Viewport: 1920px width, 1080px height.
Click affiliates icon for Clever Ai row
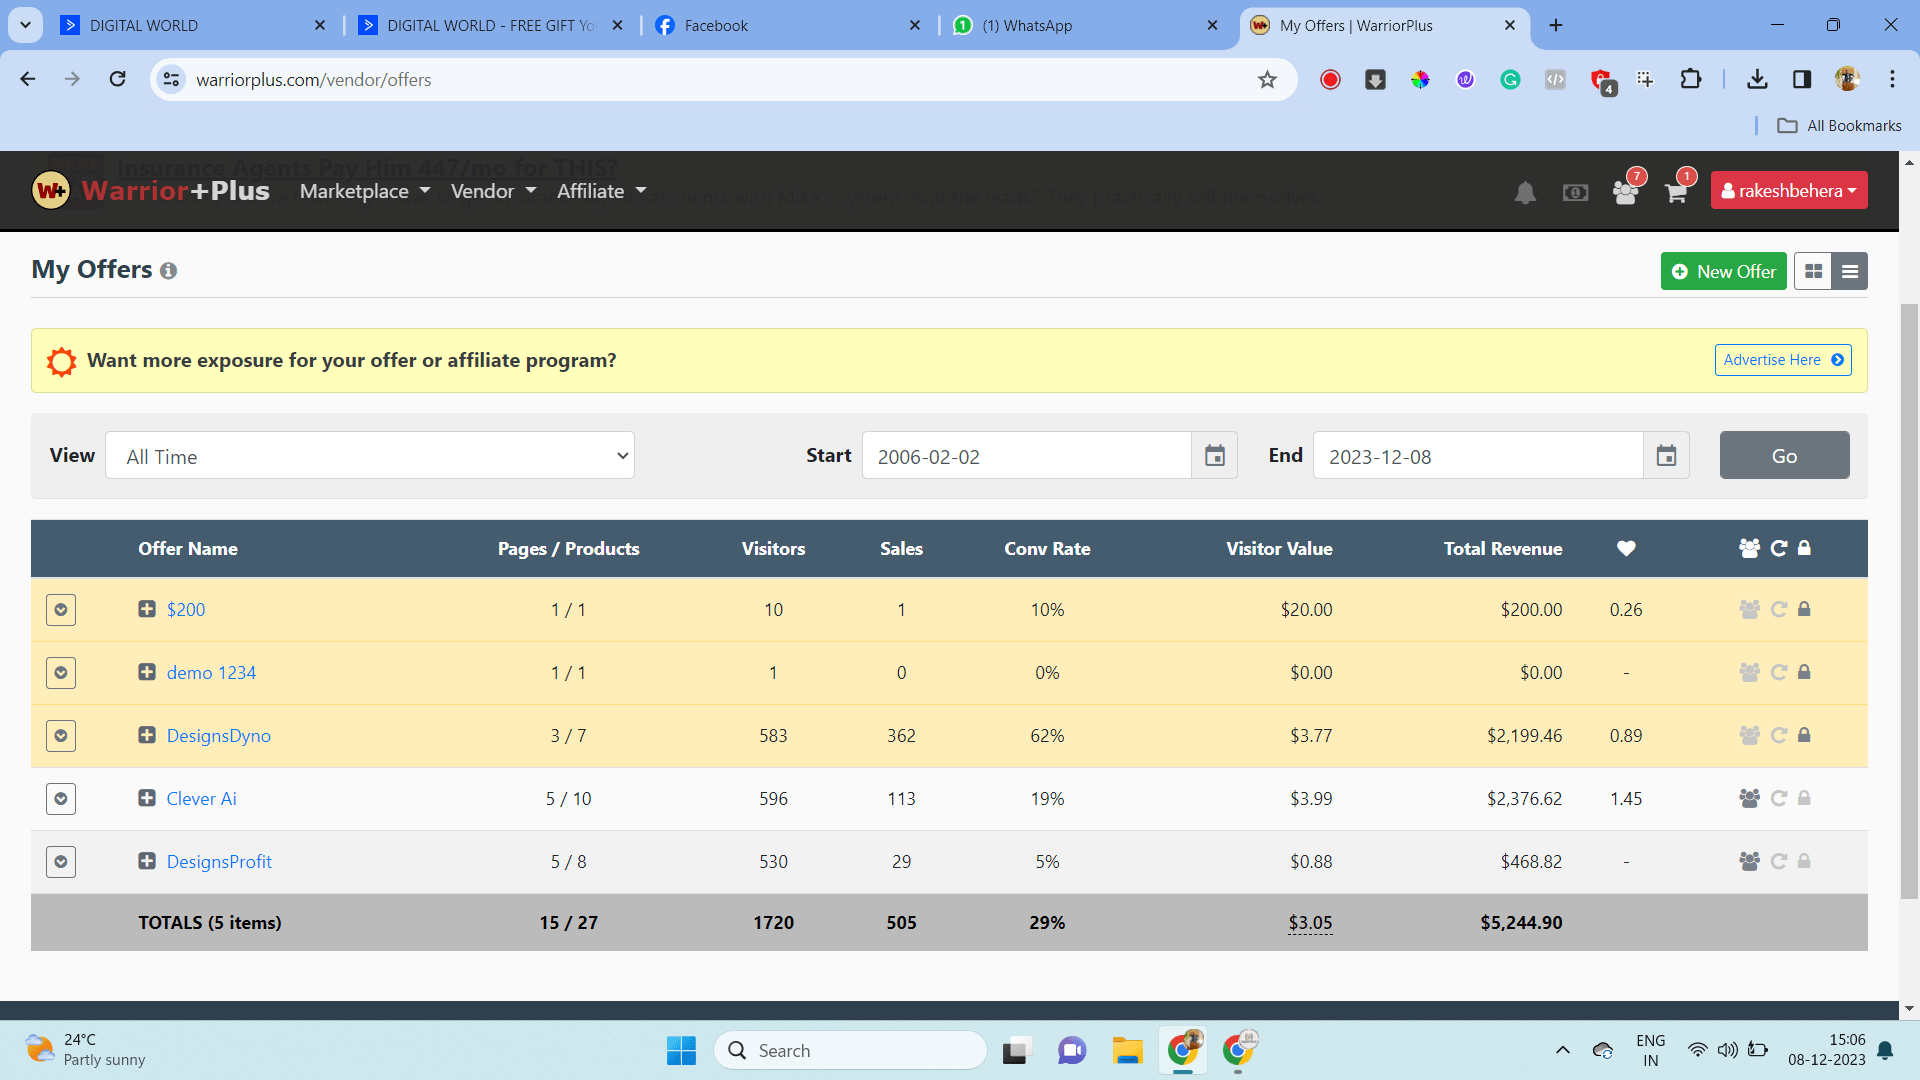click(1749, 798)
